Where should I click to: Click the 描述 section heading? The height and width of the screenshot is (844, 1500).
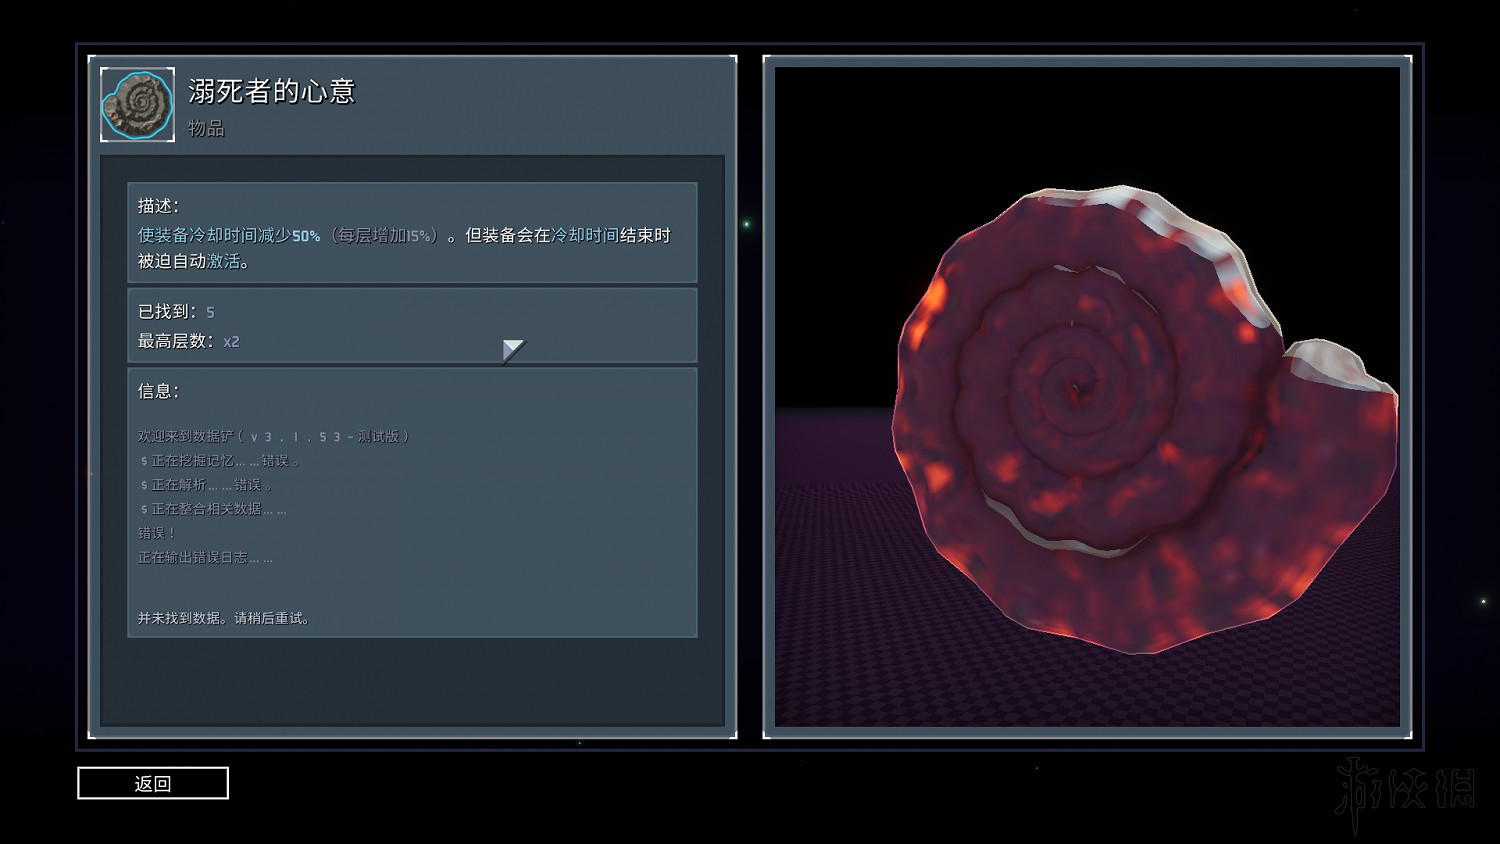coord(158,206)
